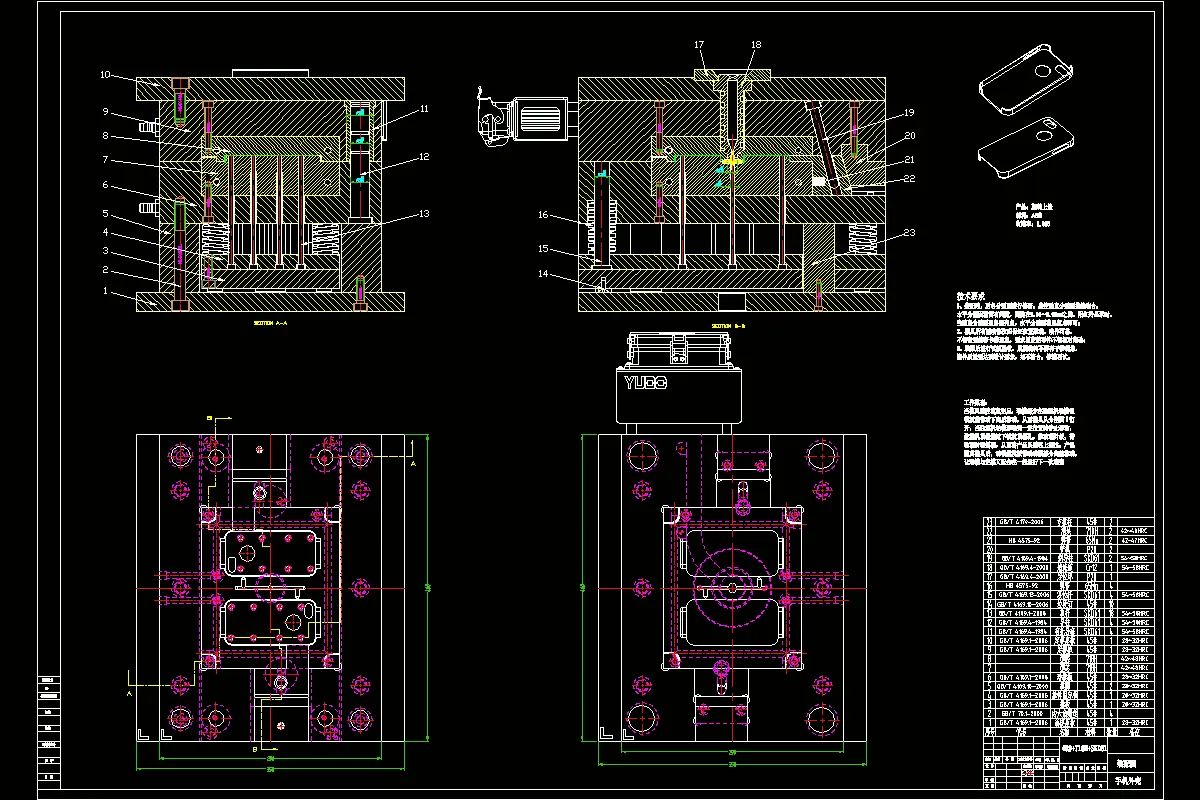Click callout number 19 beside section B-B
The image size is (1200, 800).
coord(909,112)
